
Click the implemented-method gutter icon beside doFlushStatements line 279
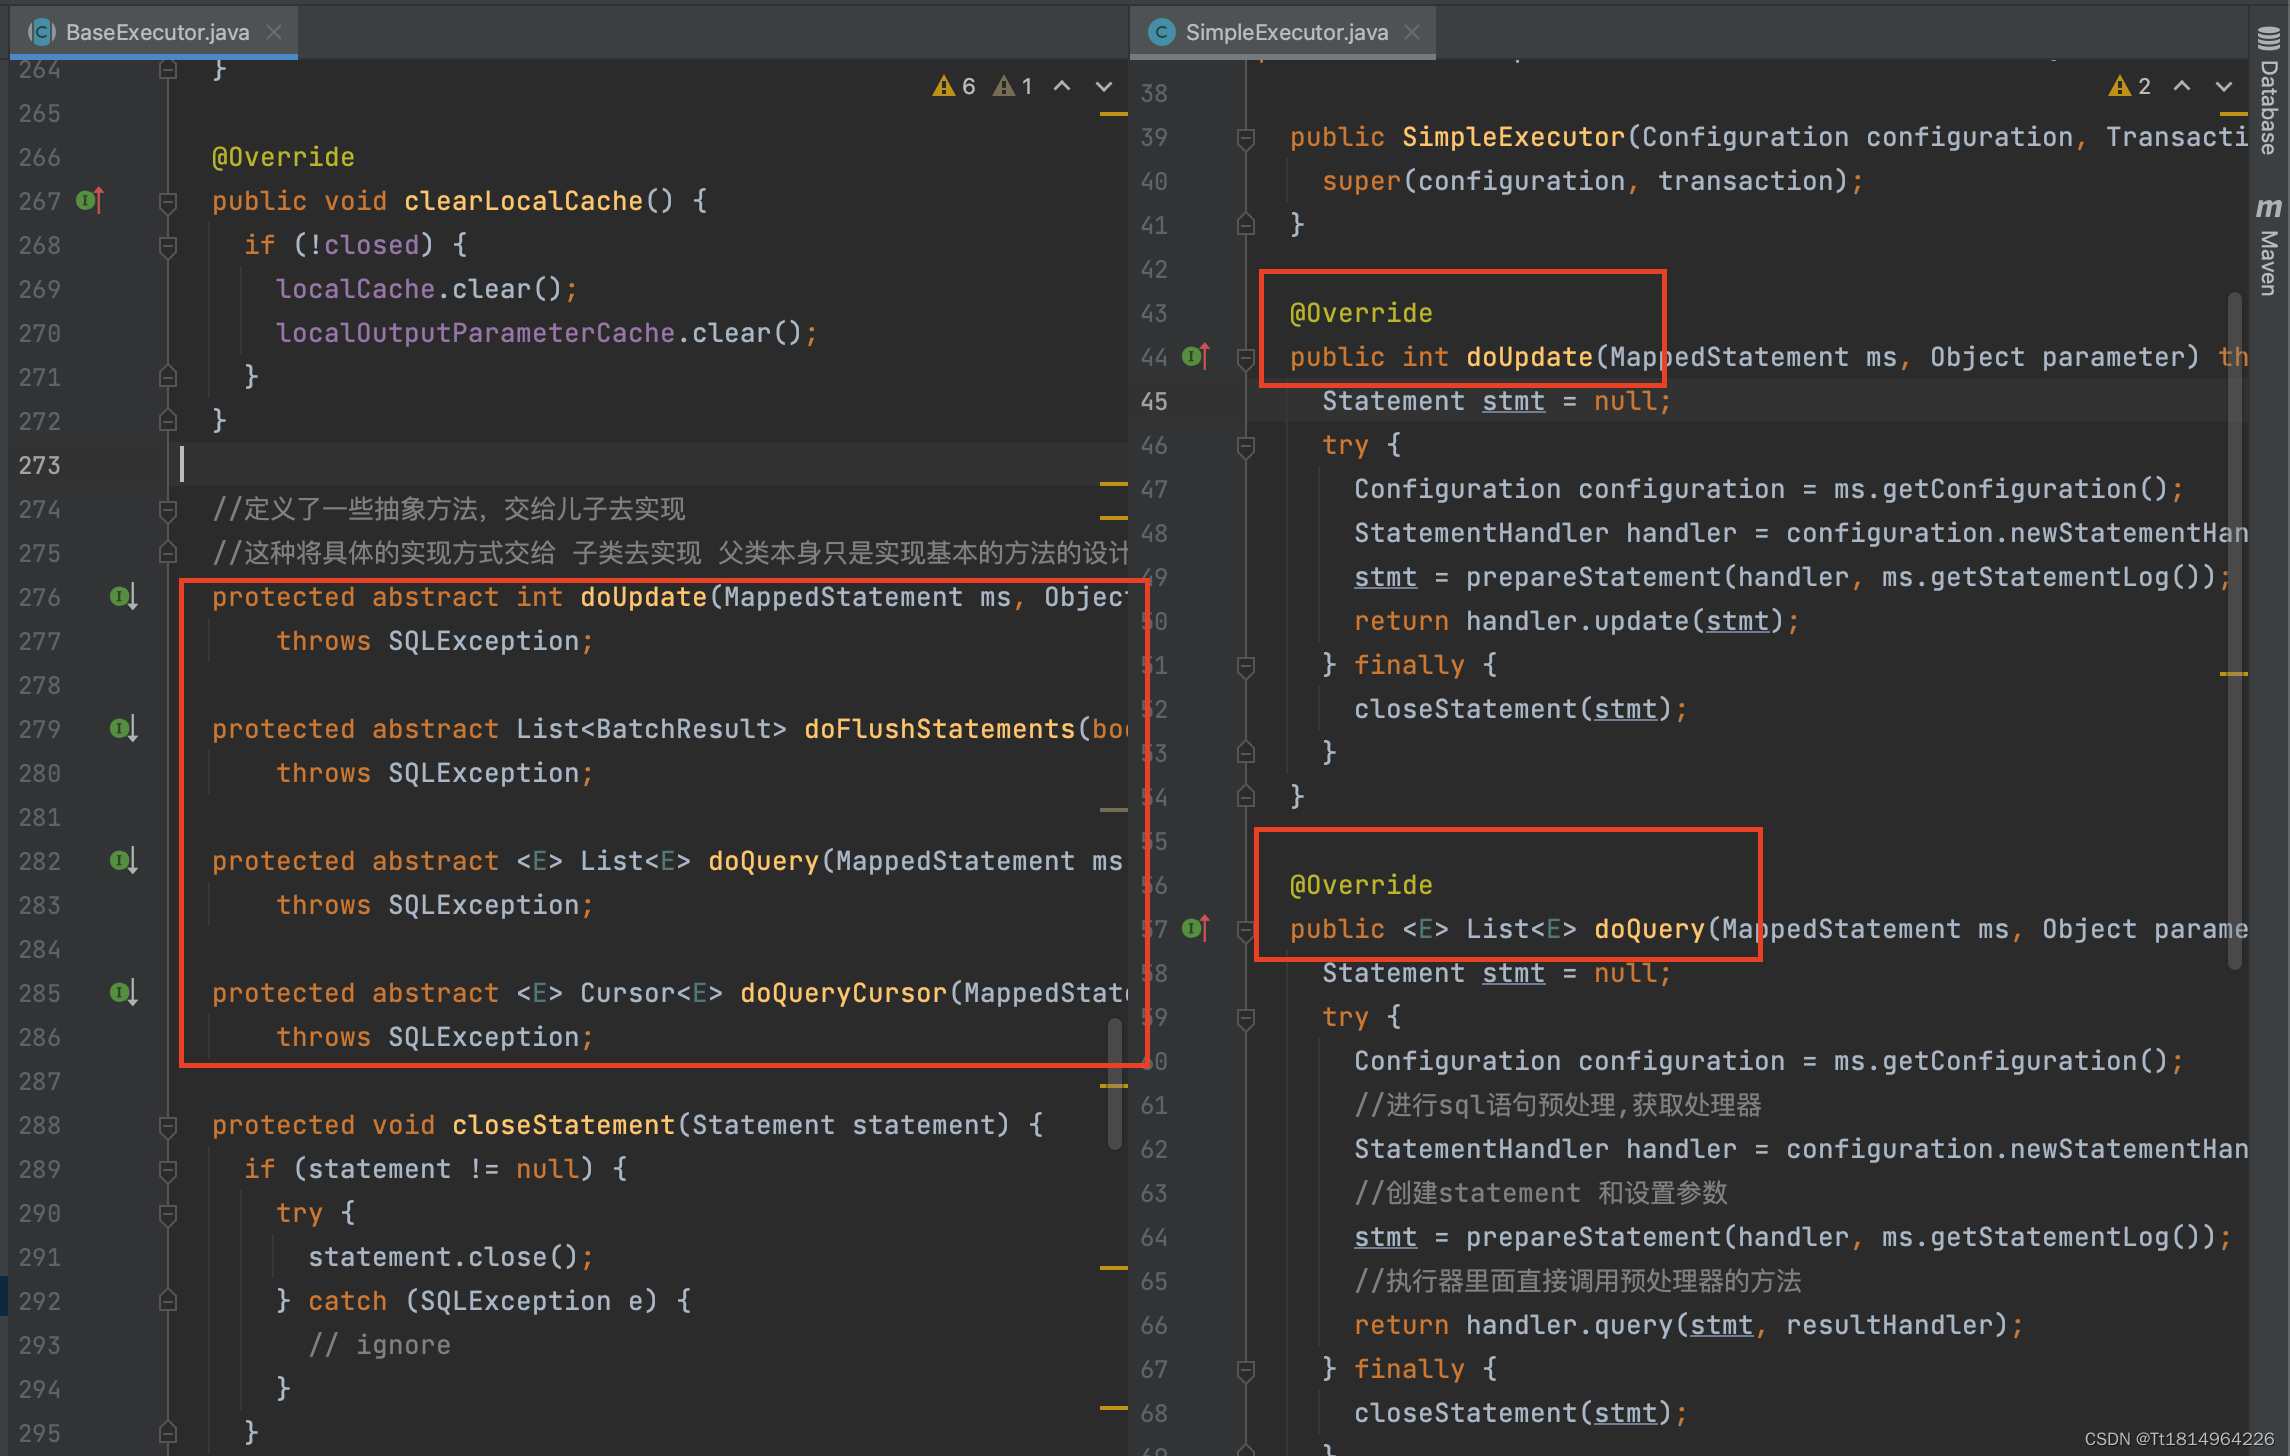tap(123, 729)
